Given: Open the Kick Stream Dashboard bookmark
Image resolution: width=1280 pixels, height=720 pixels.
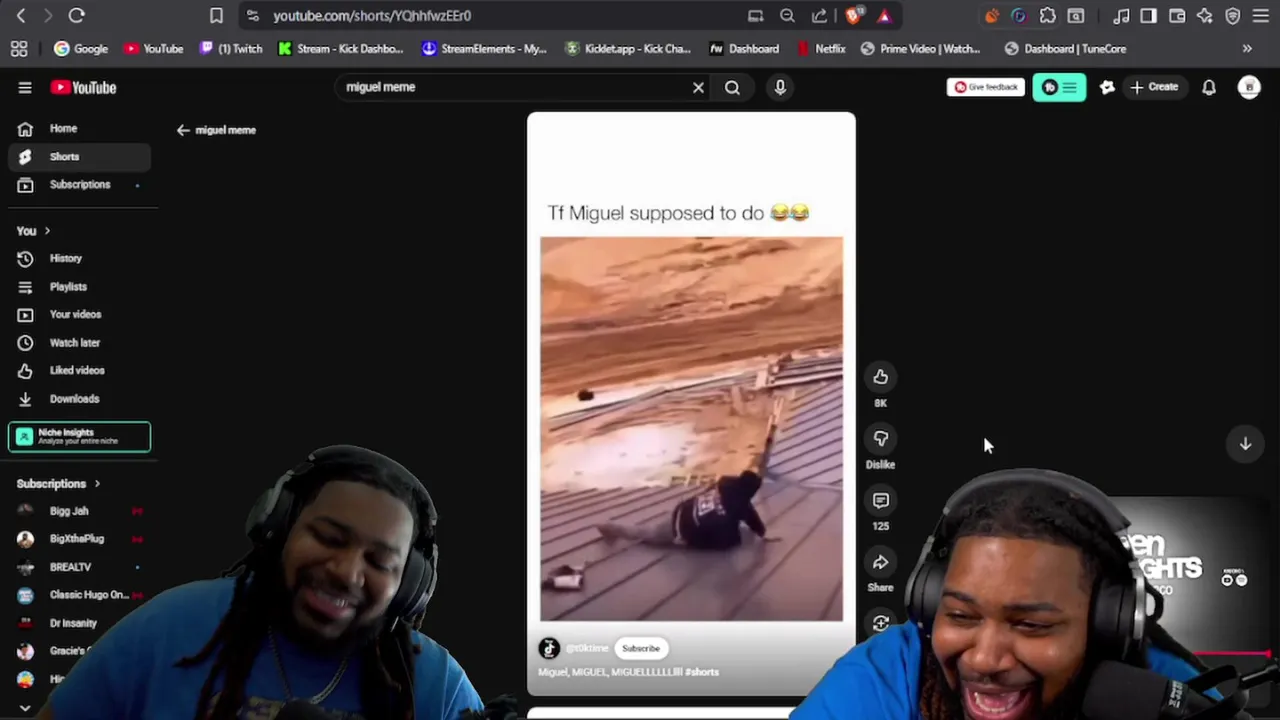Looking at the screenshot, I should (x=341, y=48).
